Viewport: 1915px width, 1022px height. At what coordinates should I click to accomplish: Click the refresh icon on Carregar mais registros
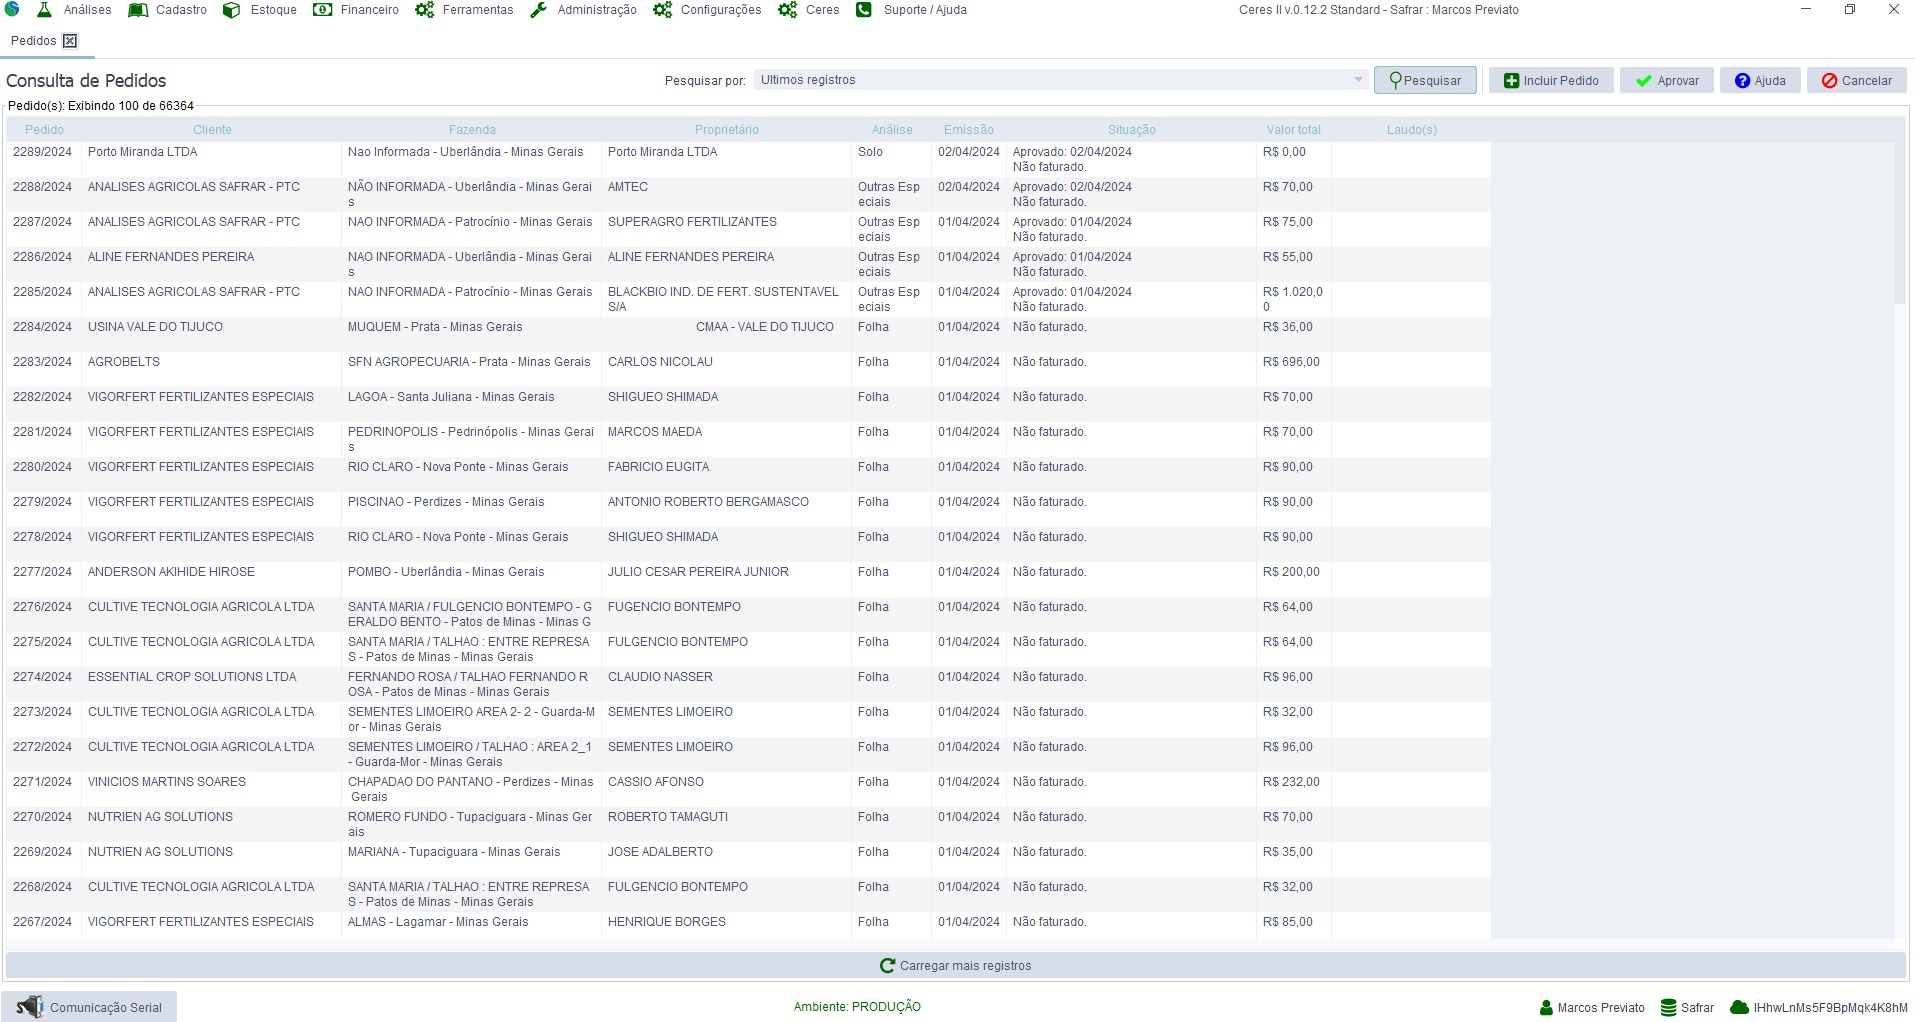tap(887, 966)
